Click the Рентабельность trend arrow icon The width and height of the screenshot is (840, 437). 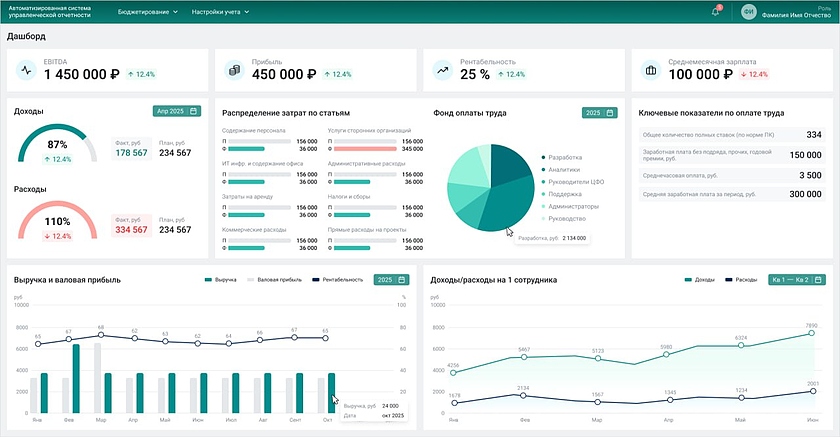[442, 70]
